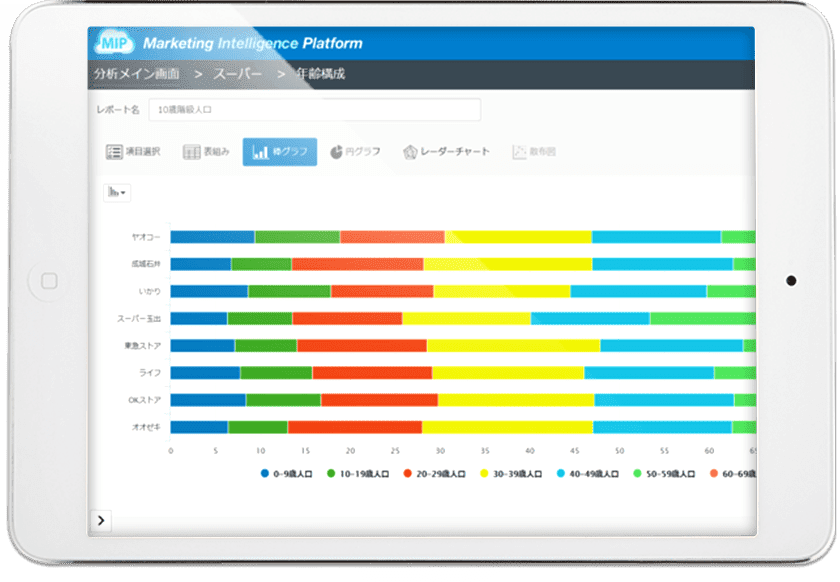Select the yellow segment of 東急ストア bar
840x582 pixels.
(x=513, y=346)
